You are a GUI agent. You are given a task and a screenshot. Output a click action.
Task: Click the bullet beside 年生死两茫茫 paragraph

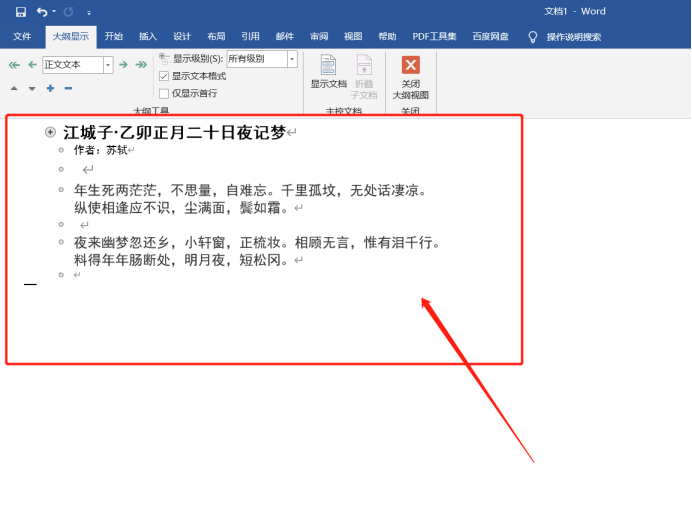point(61,190)
